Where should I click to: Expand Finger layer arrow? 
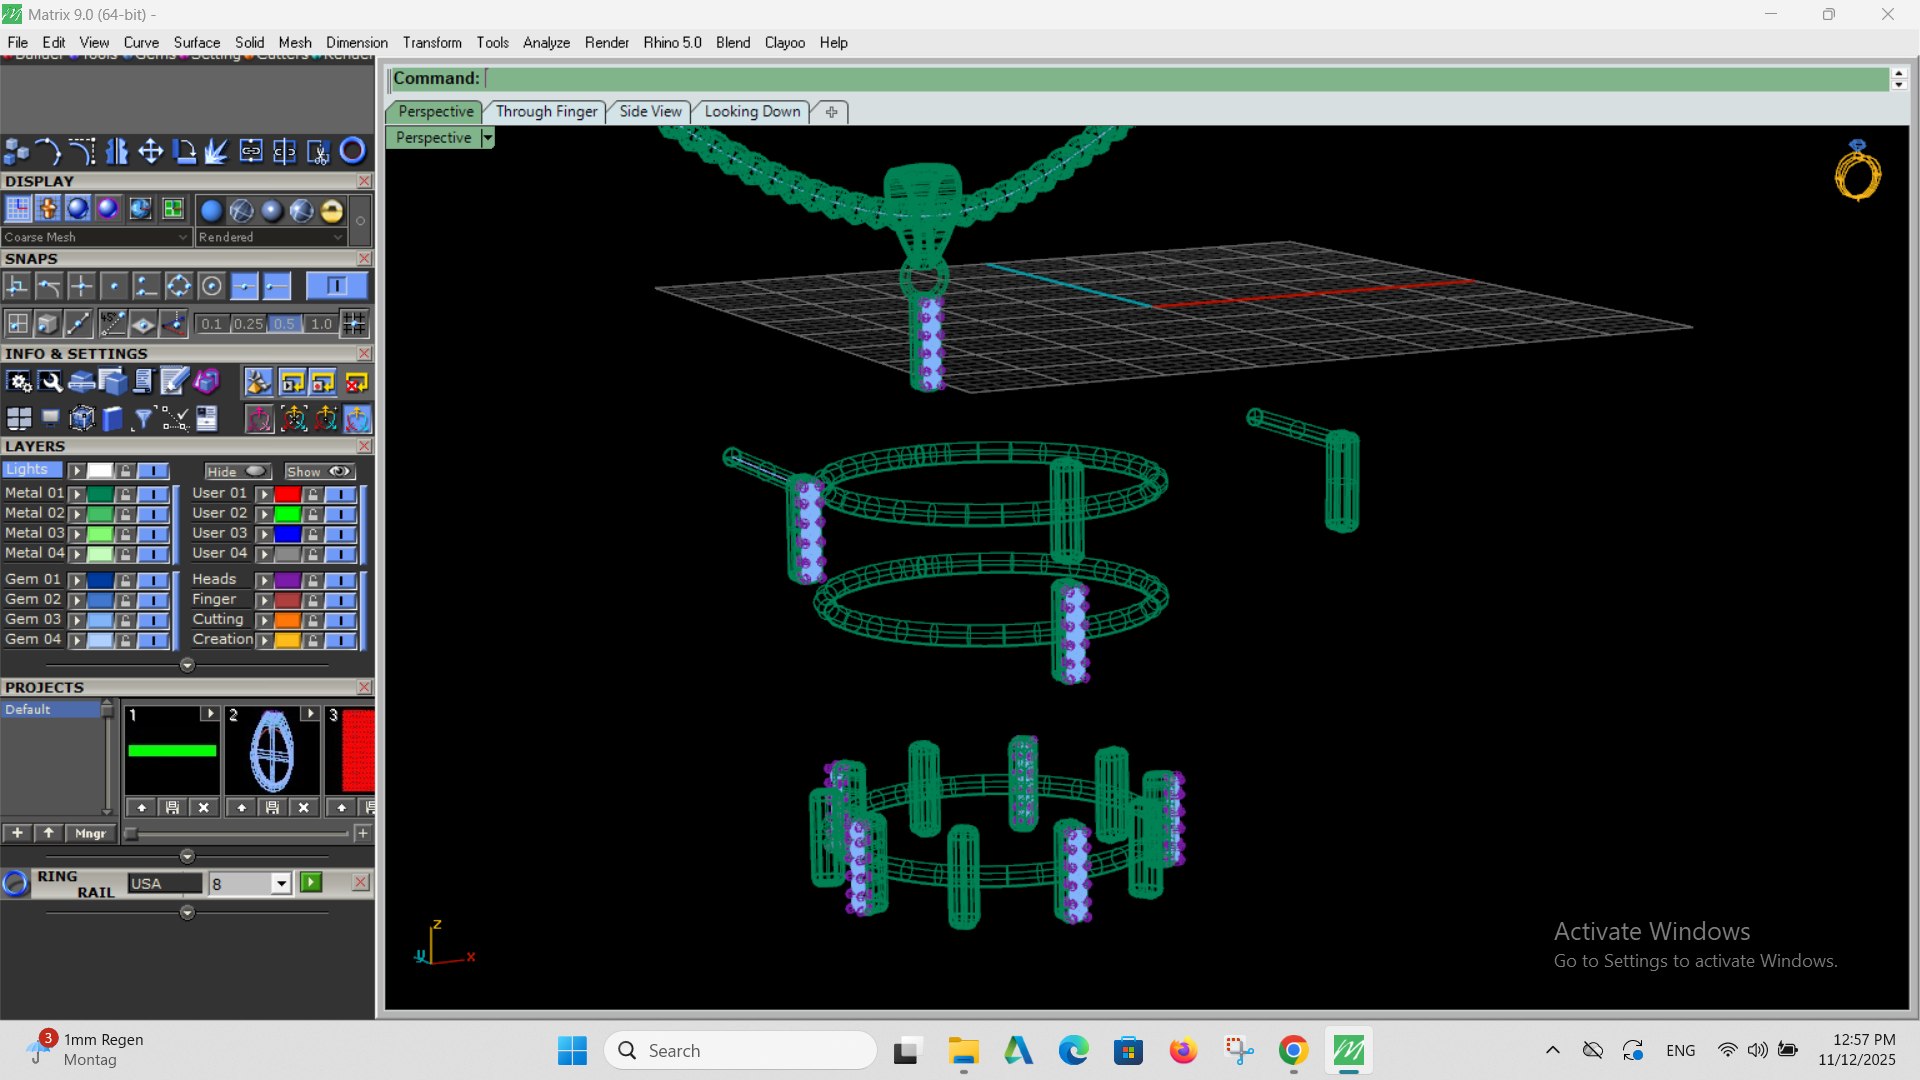pos(264,600)
